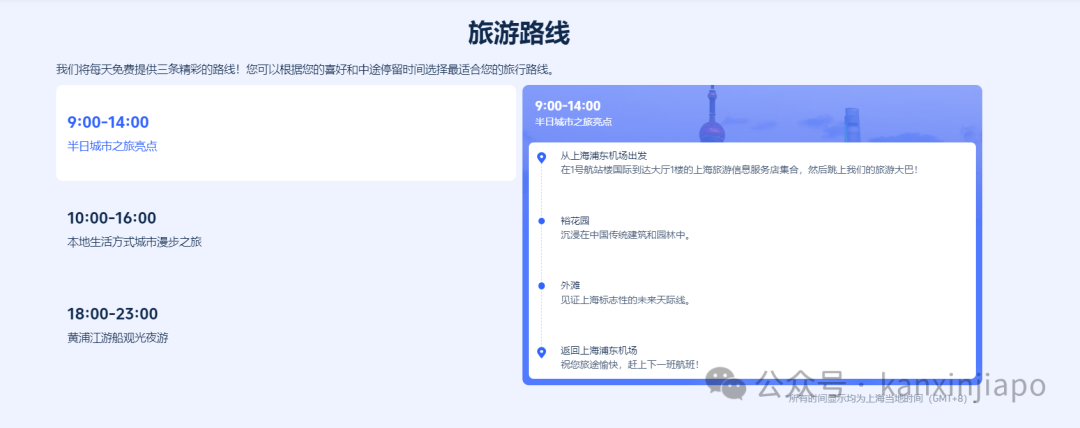This screenshot has width=1080, height=428.
Task: Click the 本地生活方式城市漫步之旅 label
Action: 134,242
